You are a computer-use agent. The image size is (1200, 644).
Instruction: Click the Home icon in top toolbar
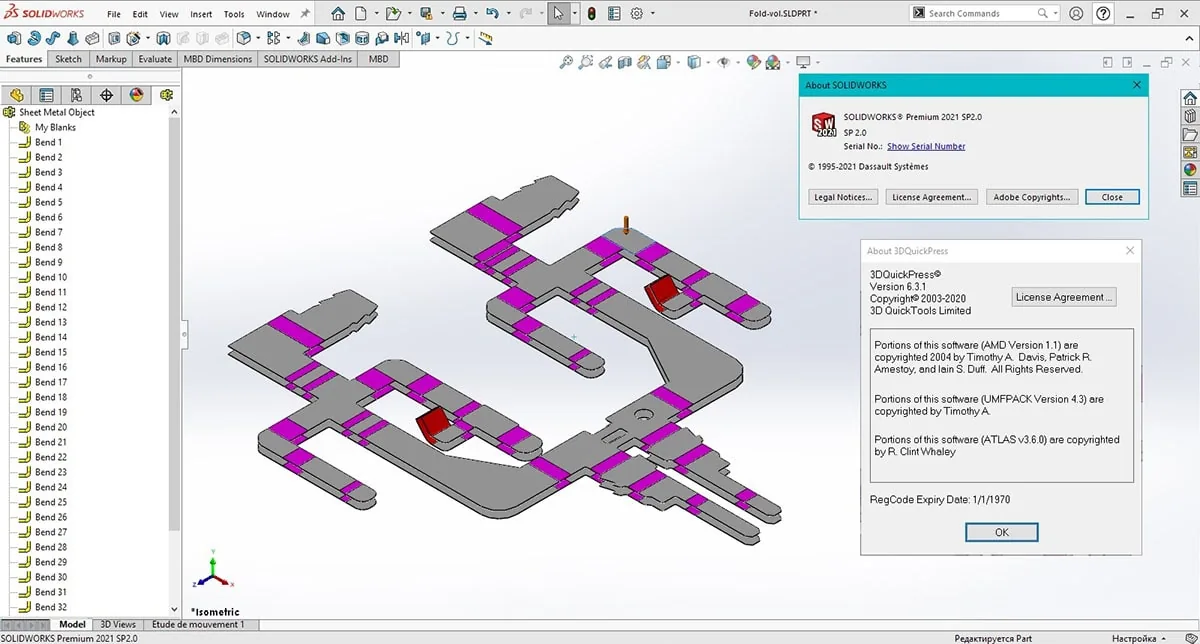pos(338,14)
